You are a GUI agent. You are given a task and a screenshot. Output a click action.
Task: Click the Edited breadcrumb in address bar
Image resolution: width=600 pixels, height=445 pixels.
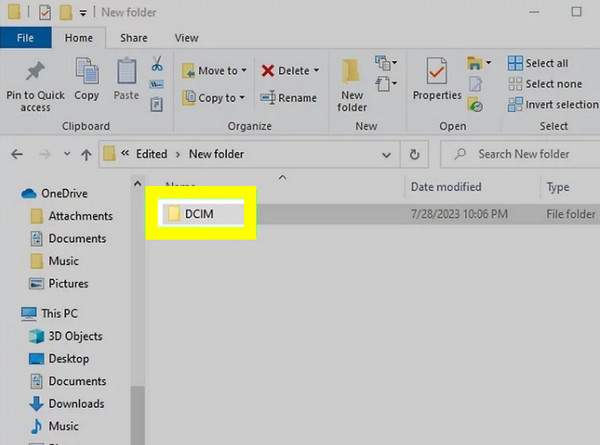pyautogui.click(x=152, y=154)
